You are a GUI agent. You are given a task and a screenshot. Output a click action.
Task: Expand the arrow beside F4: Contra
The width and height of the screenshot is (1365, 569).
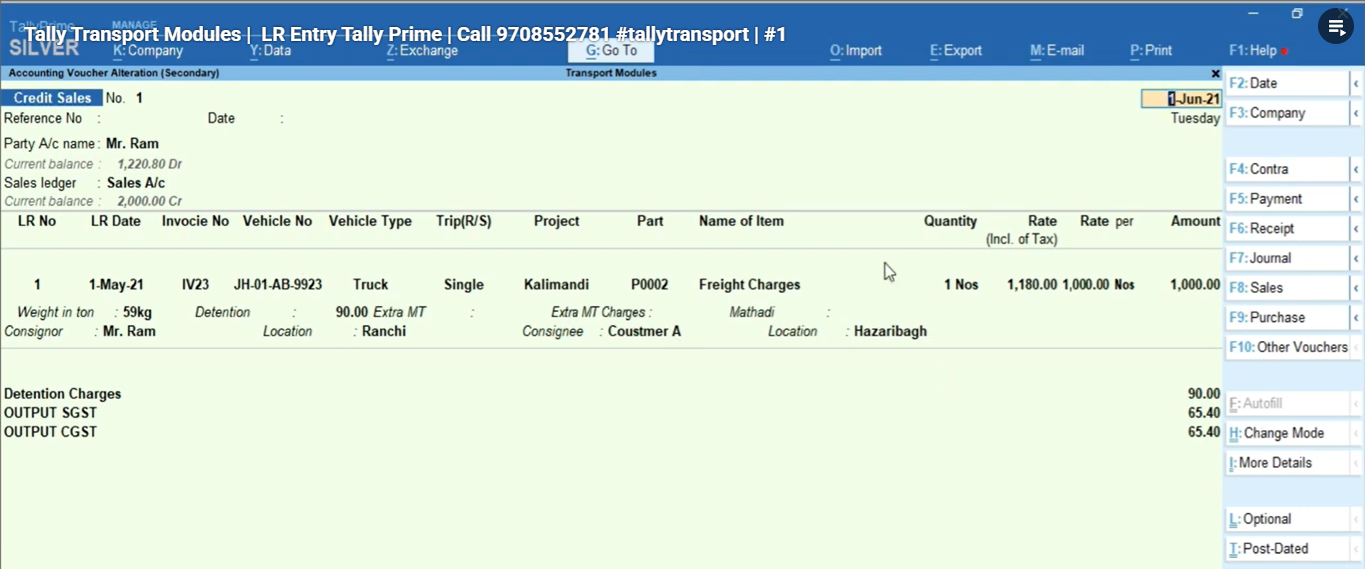pyautogui.click(x=1356, y=169)
